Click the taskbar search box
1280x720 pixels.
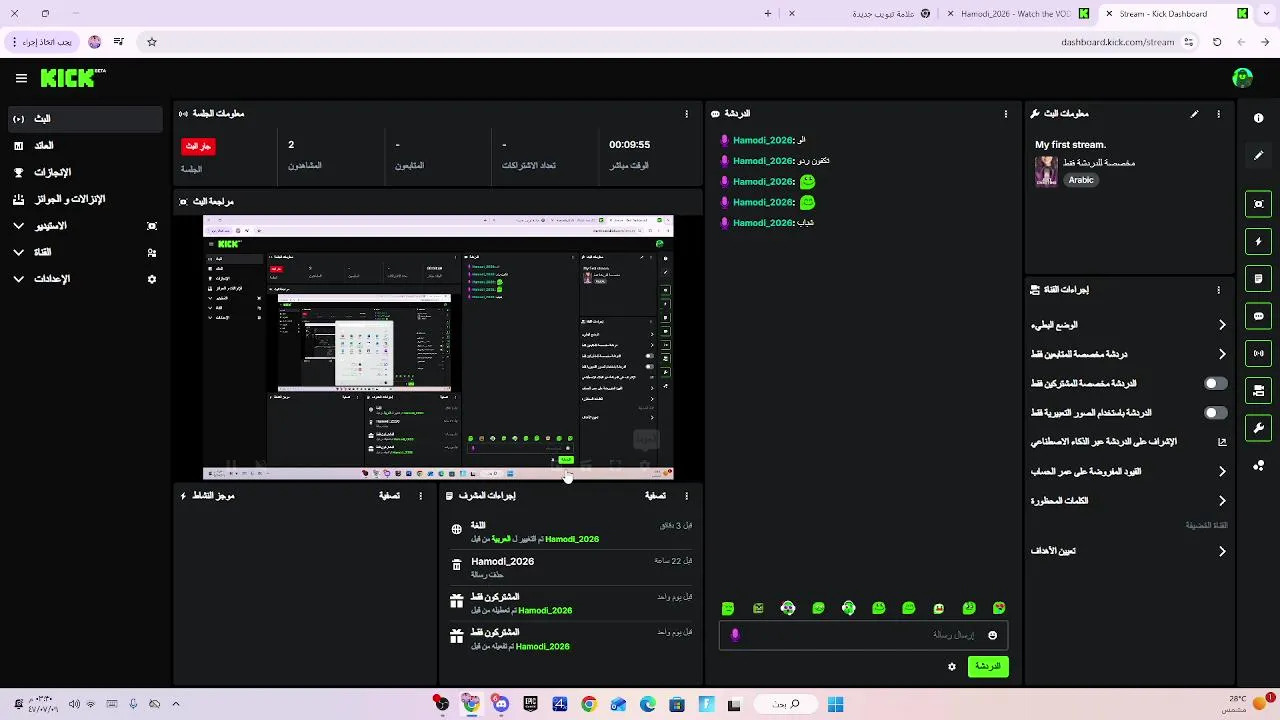coord(786,704)
